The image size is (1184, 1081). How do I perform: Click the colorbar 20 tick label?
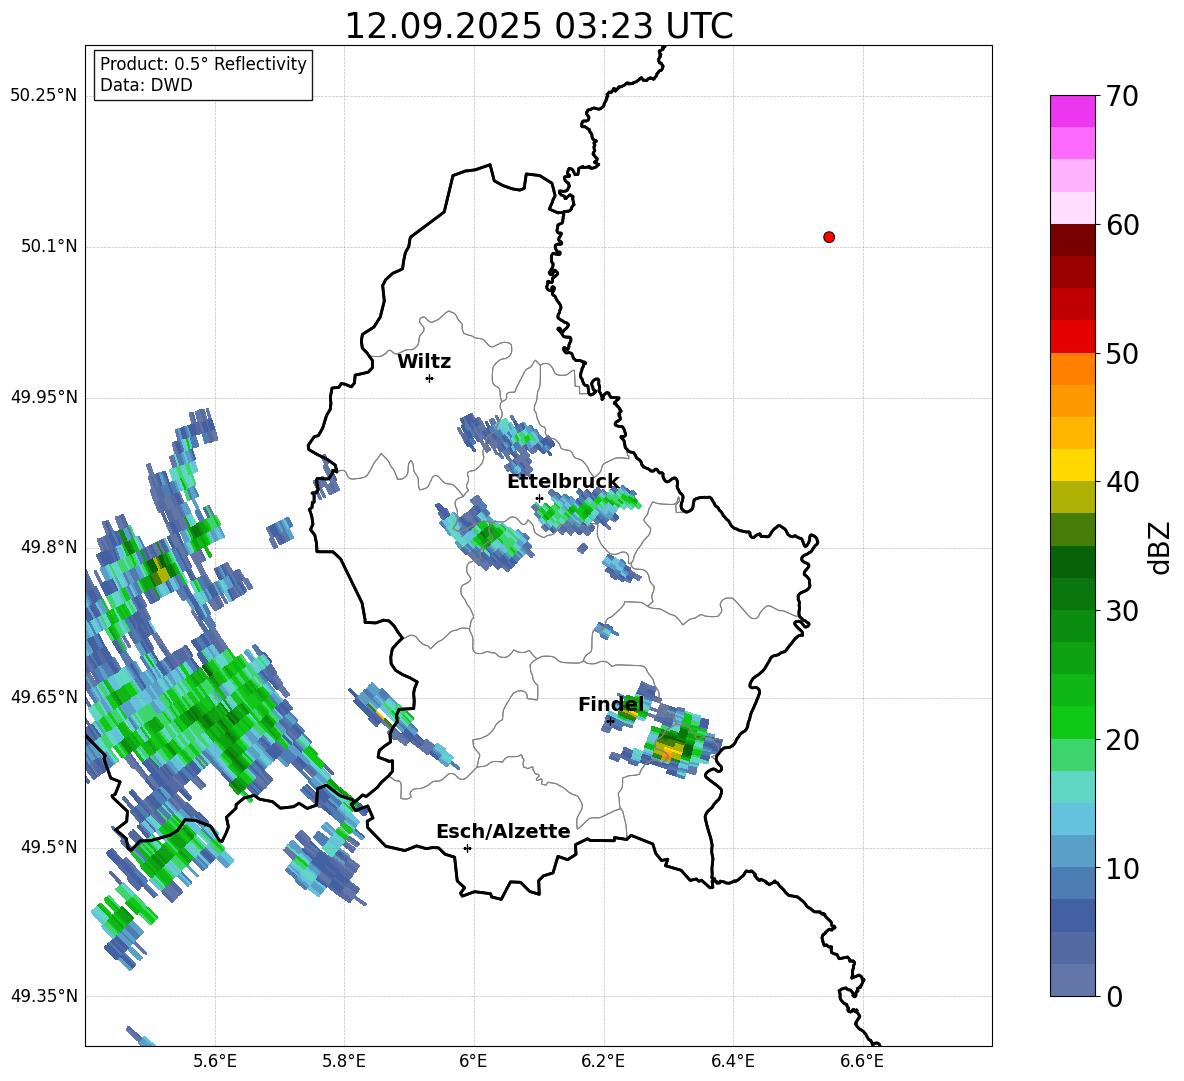pos(1122,740)
